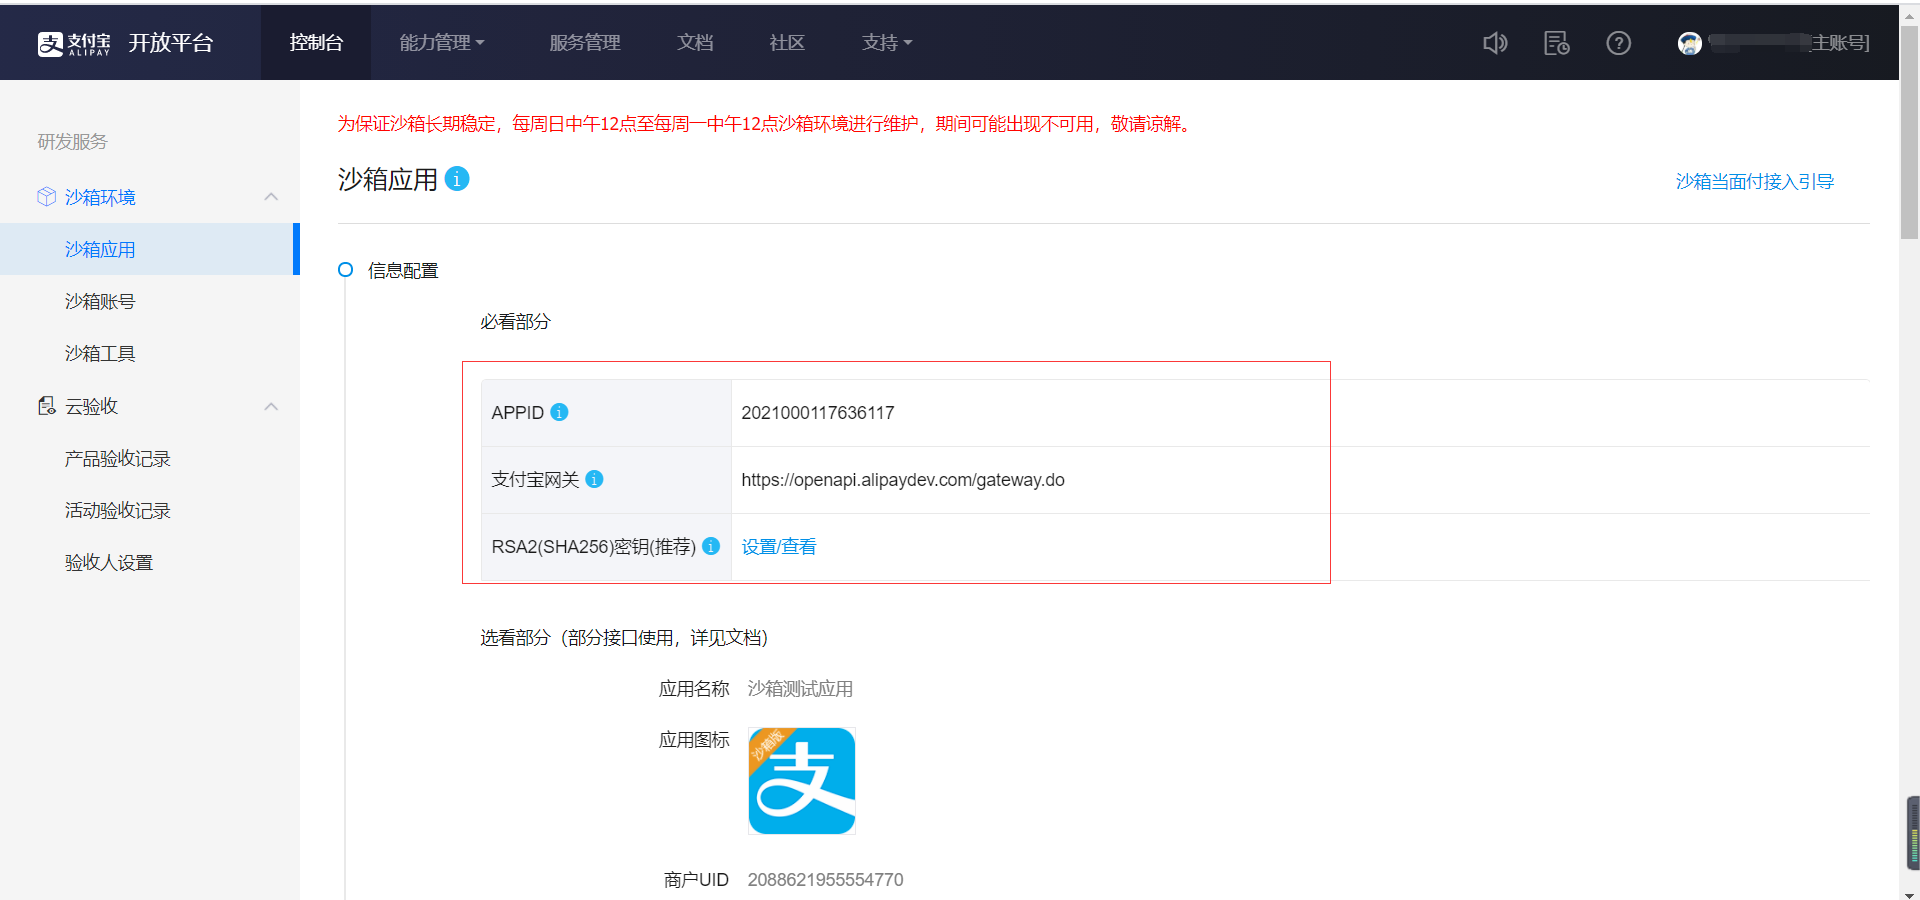Open the 支持 dropdown menu
Image resolution: width=1920 pixels, height=900 pixels.
pos(886,42)
